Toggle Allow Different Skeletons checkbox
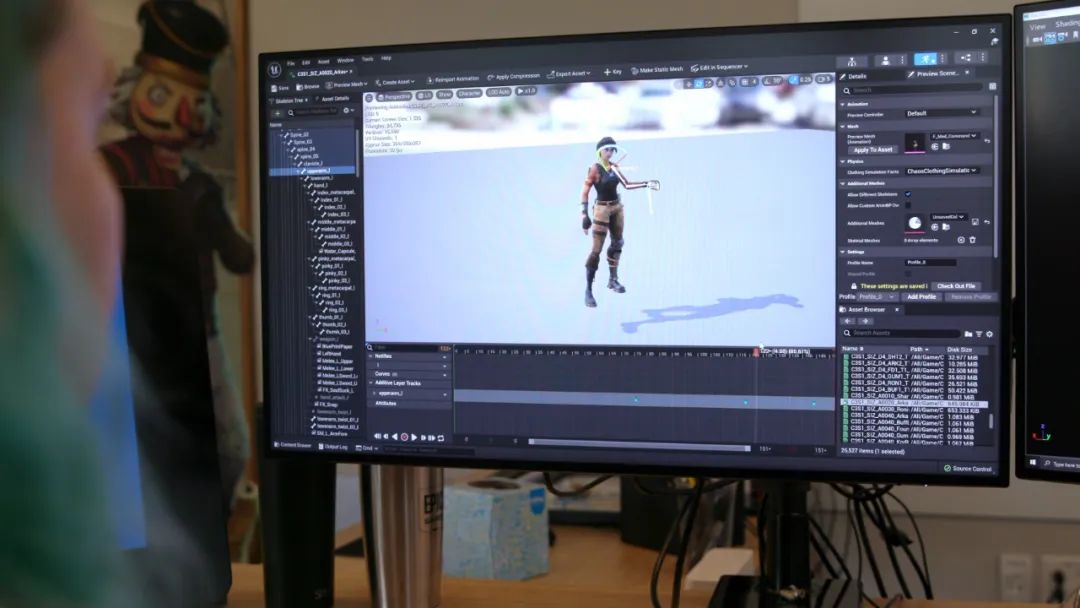 [x=908, y=194]
